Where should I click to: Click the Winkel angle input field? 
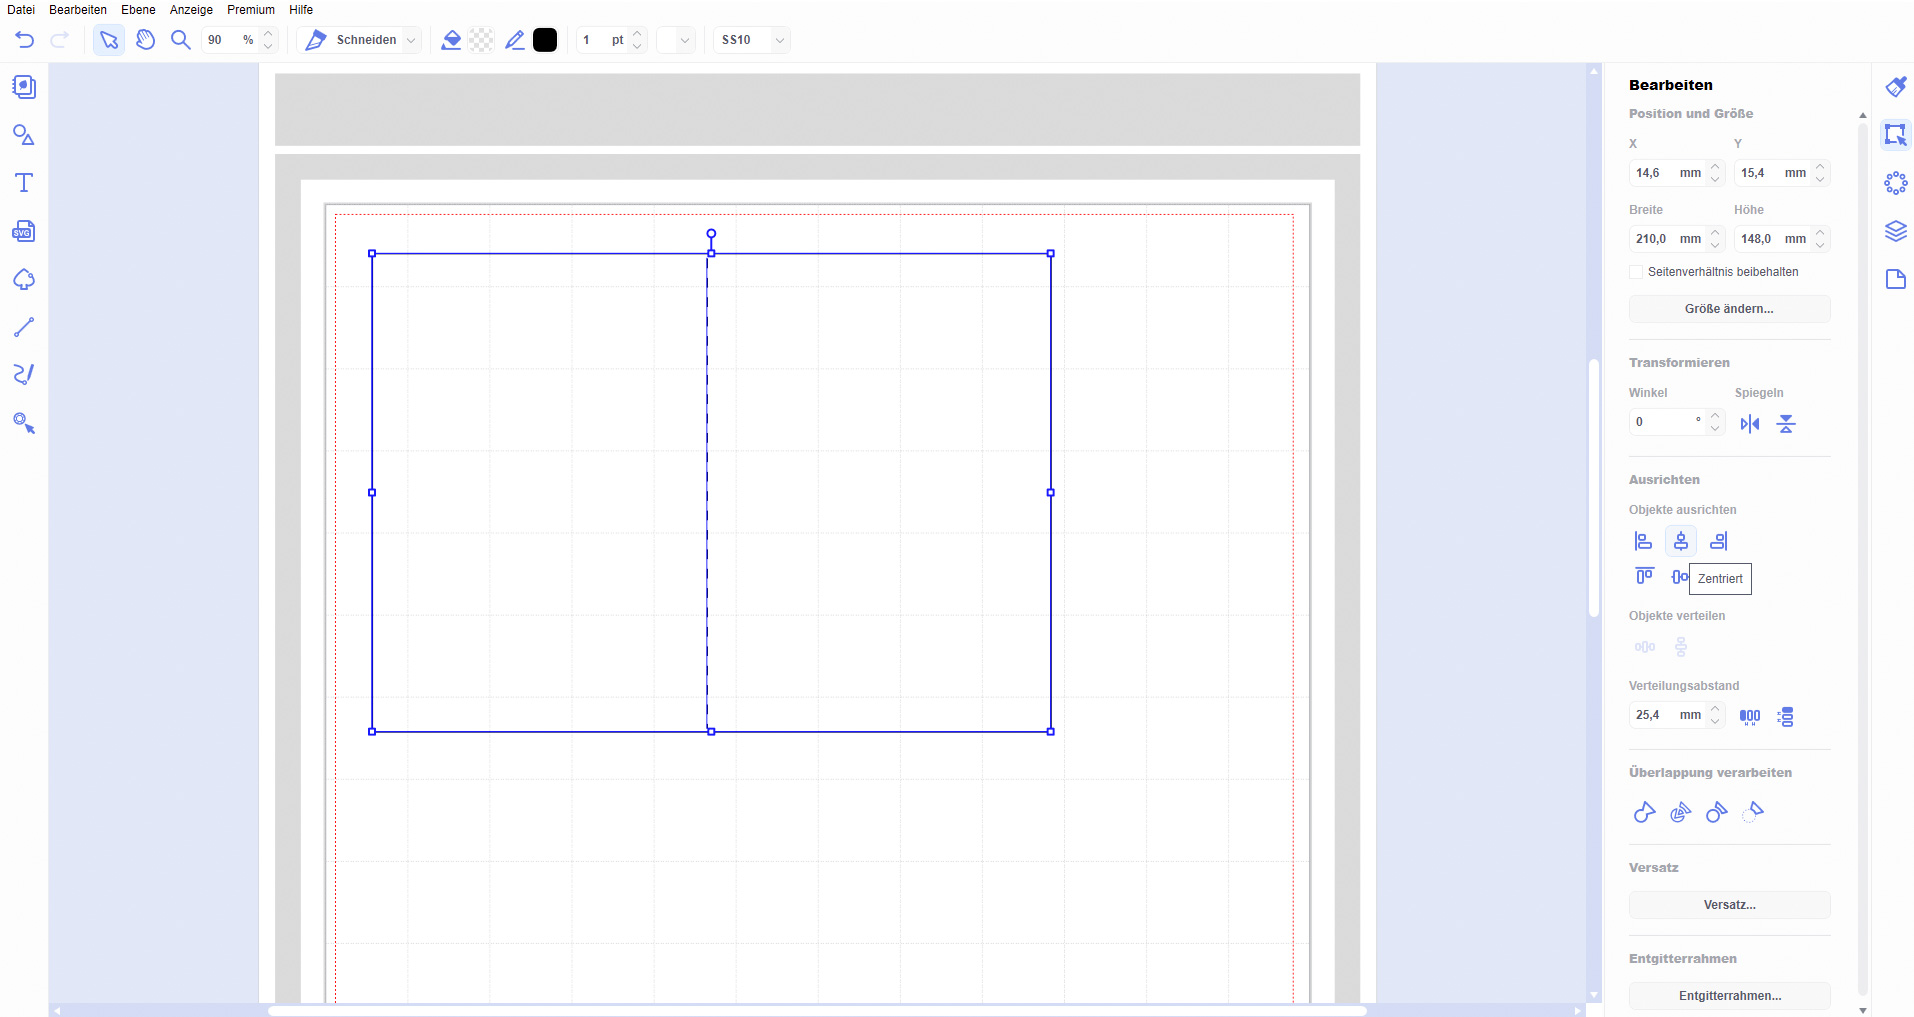[x=1664, y=422]
